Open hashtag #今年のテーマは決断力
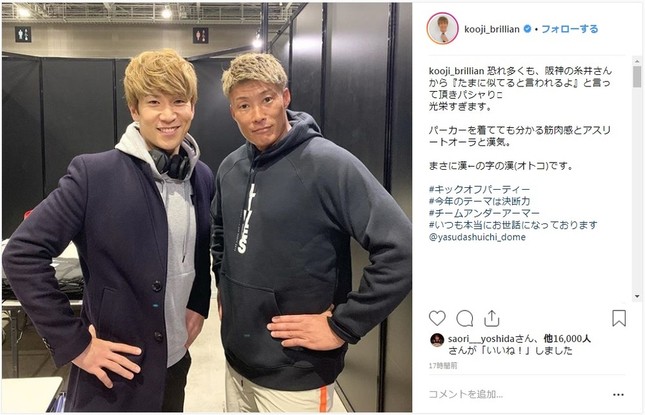The image size is (645, 415). pyautogui.click(x=479, y=202)
